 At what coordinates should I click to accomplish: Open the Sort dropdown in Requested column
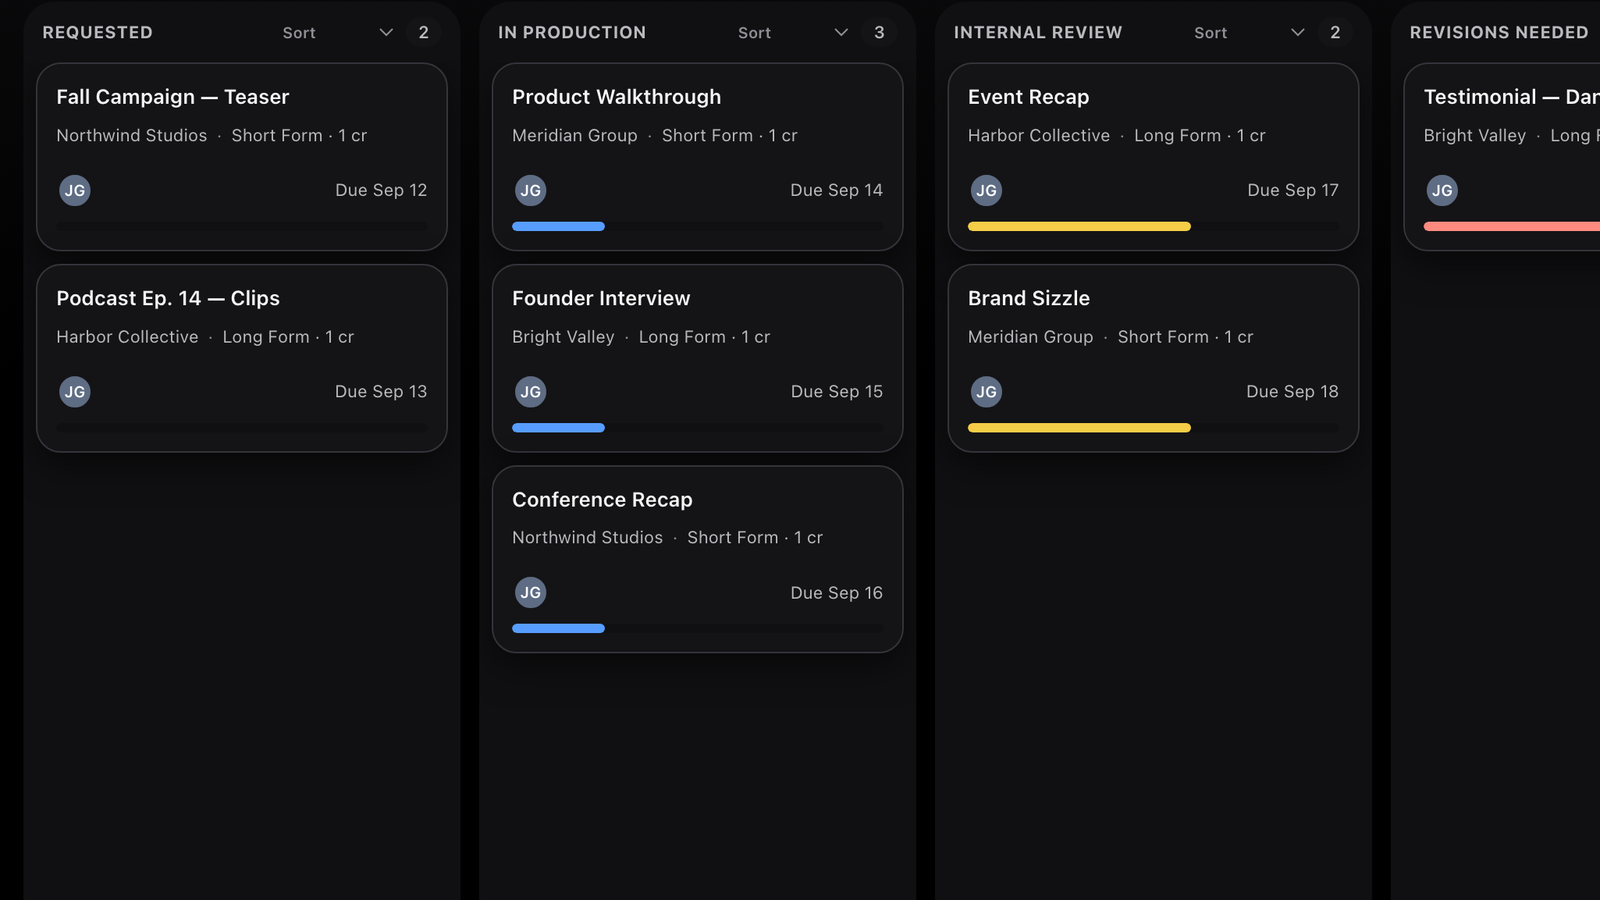pos(337,33)
